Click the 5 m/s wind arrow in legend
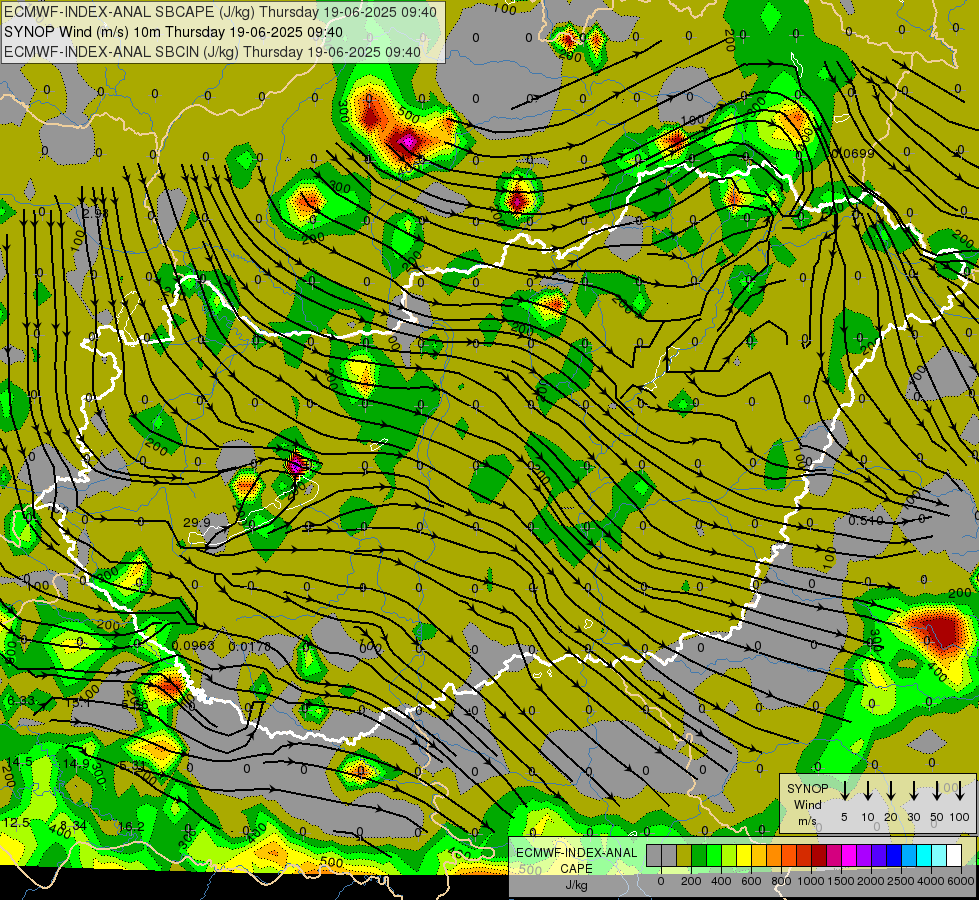979x900 pixels. pos(844,791)
